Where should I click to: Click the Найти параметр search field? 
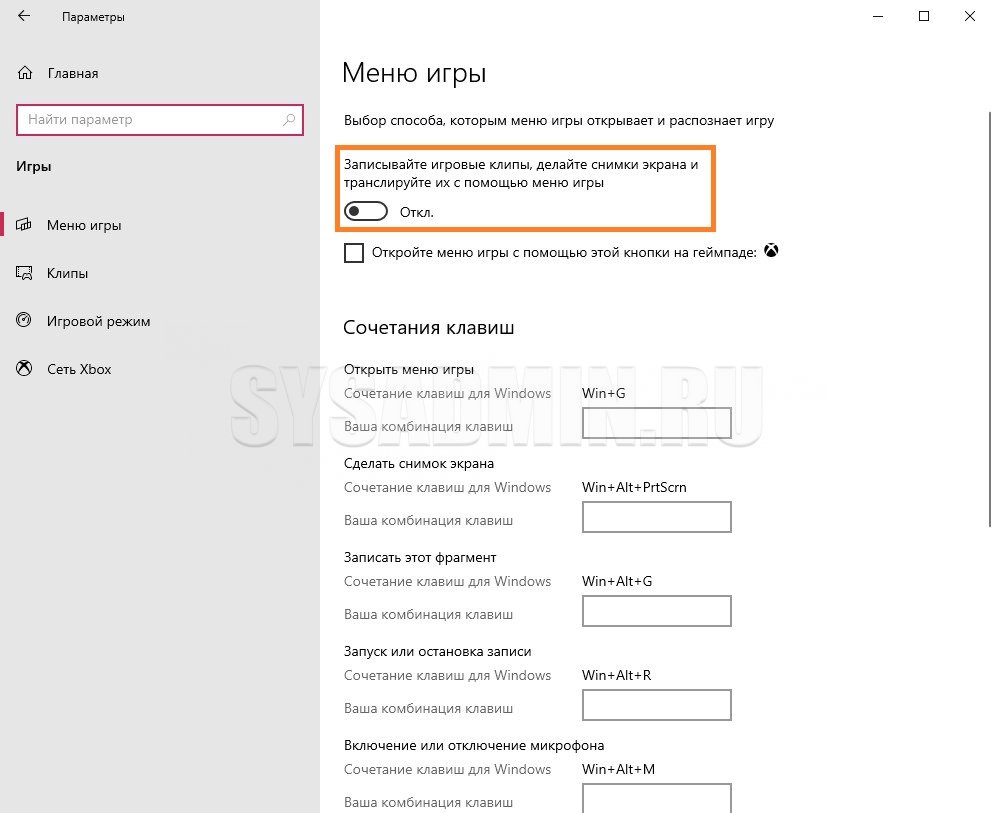(x=160, y=120)
